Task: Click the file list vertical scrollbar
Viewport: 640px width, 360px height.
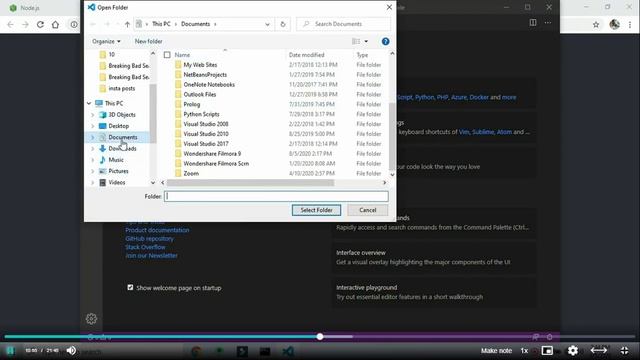Action: click(392, 136)
